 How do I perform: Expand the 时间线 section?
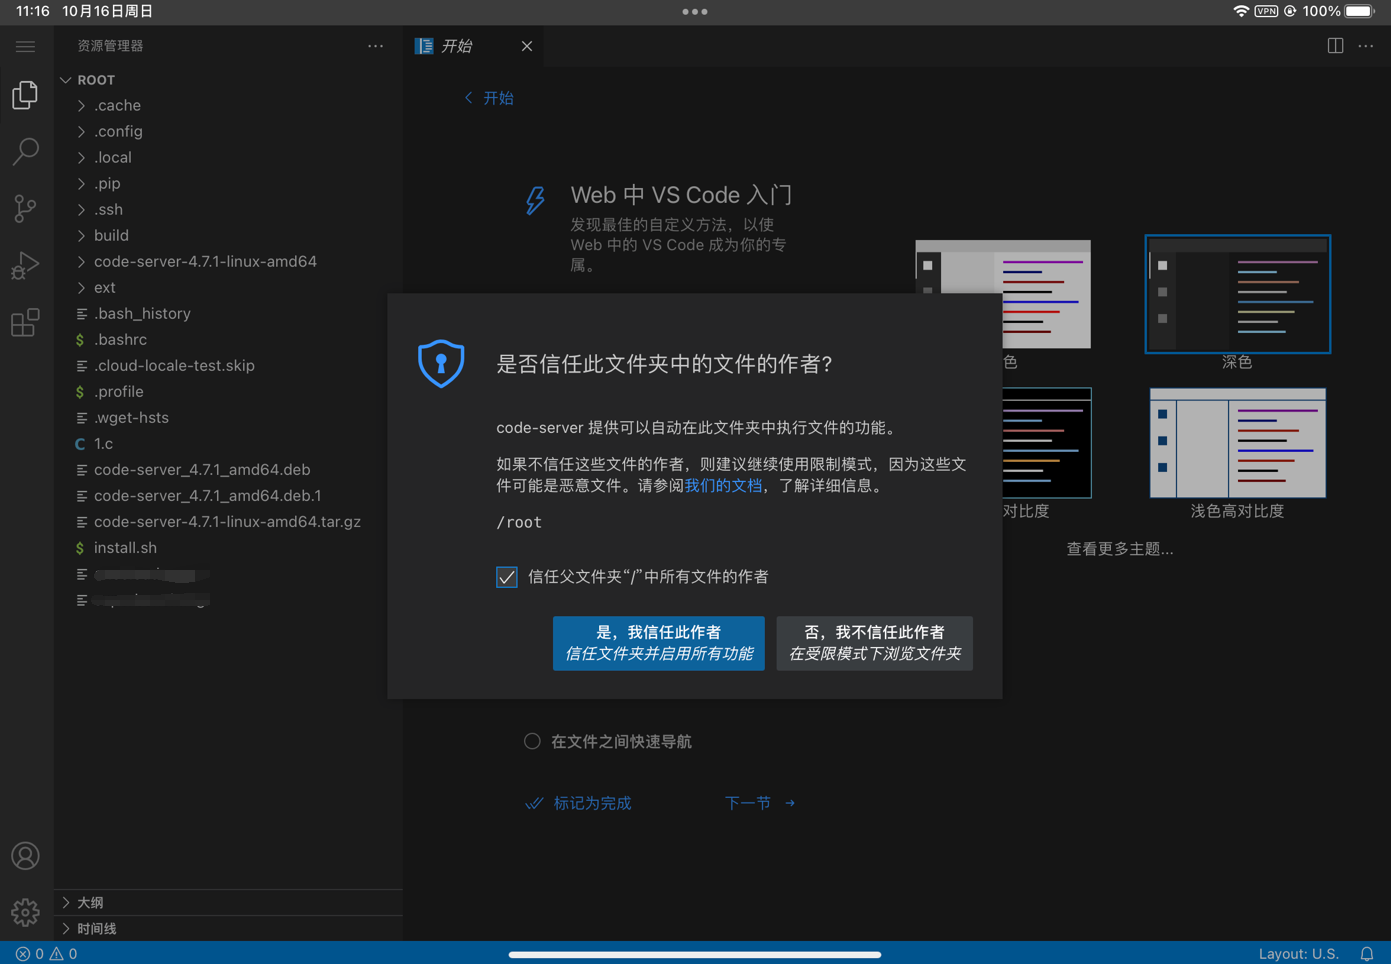point(97,928)
